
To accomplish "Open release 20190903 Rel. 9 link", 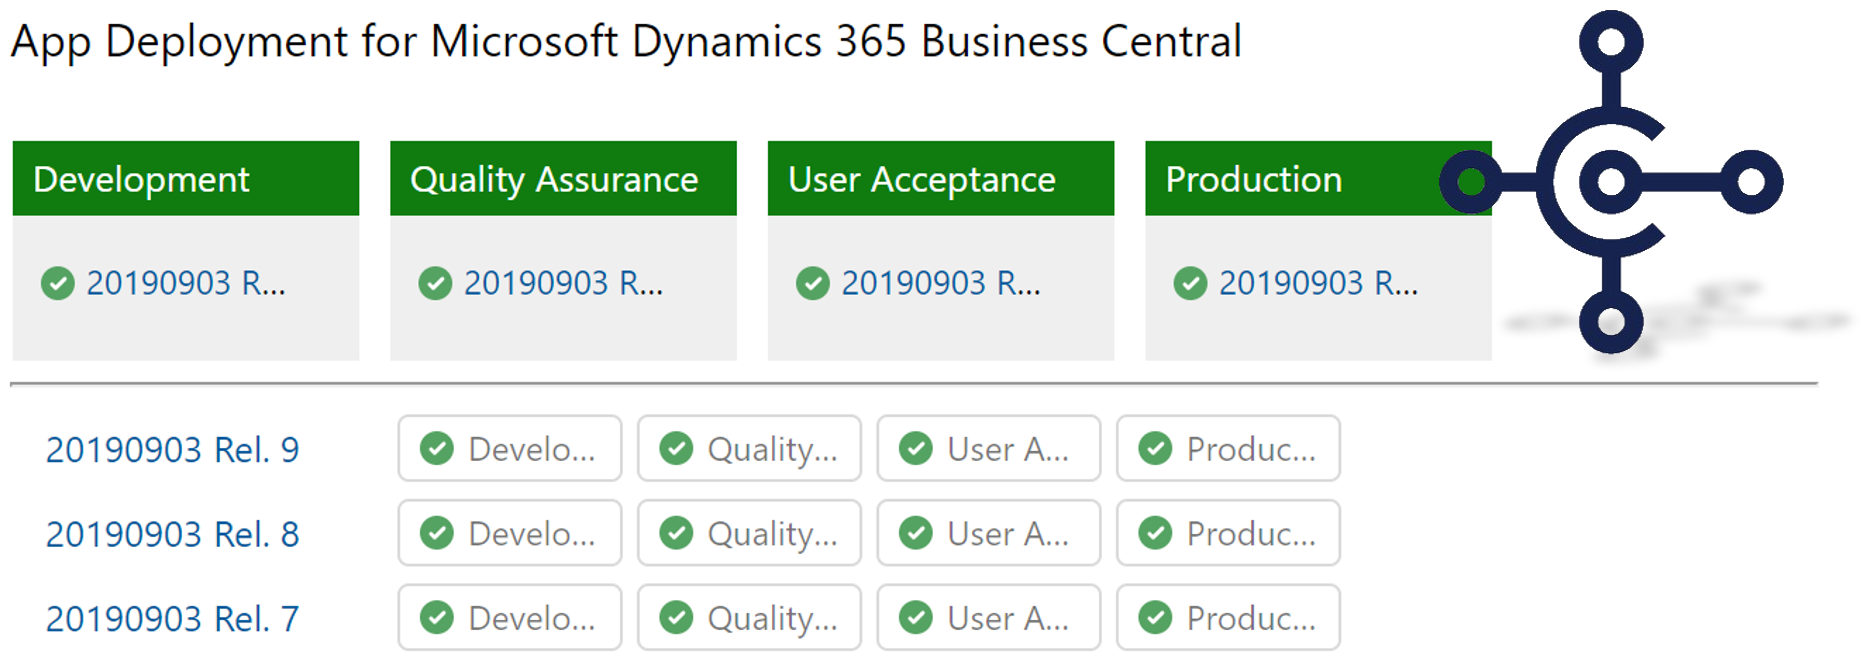I will point(172,450).
